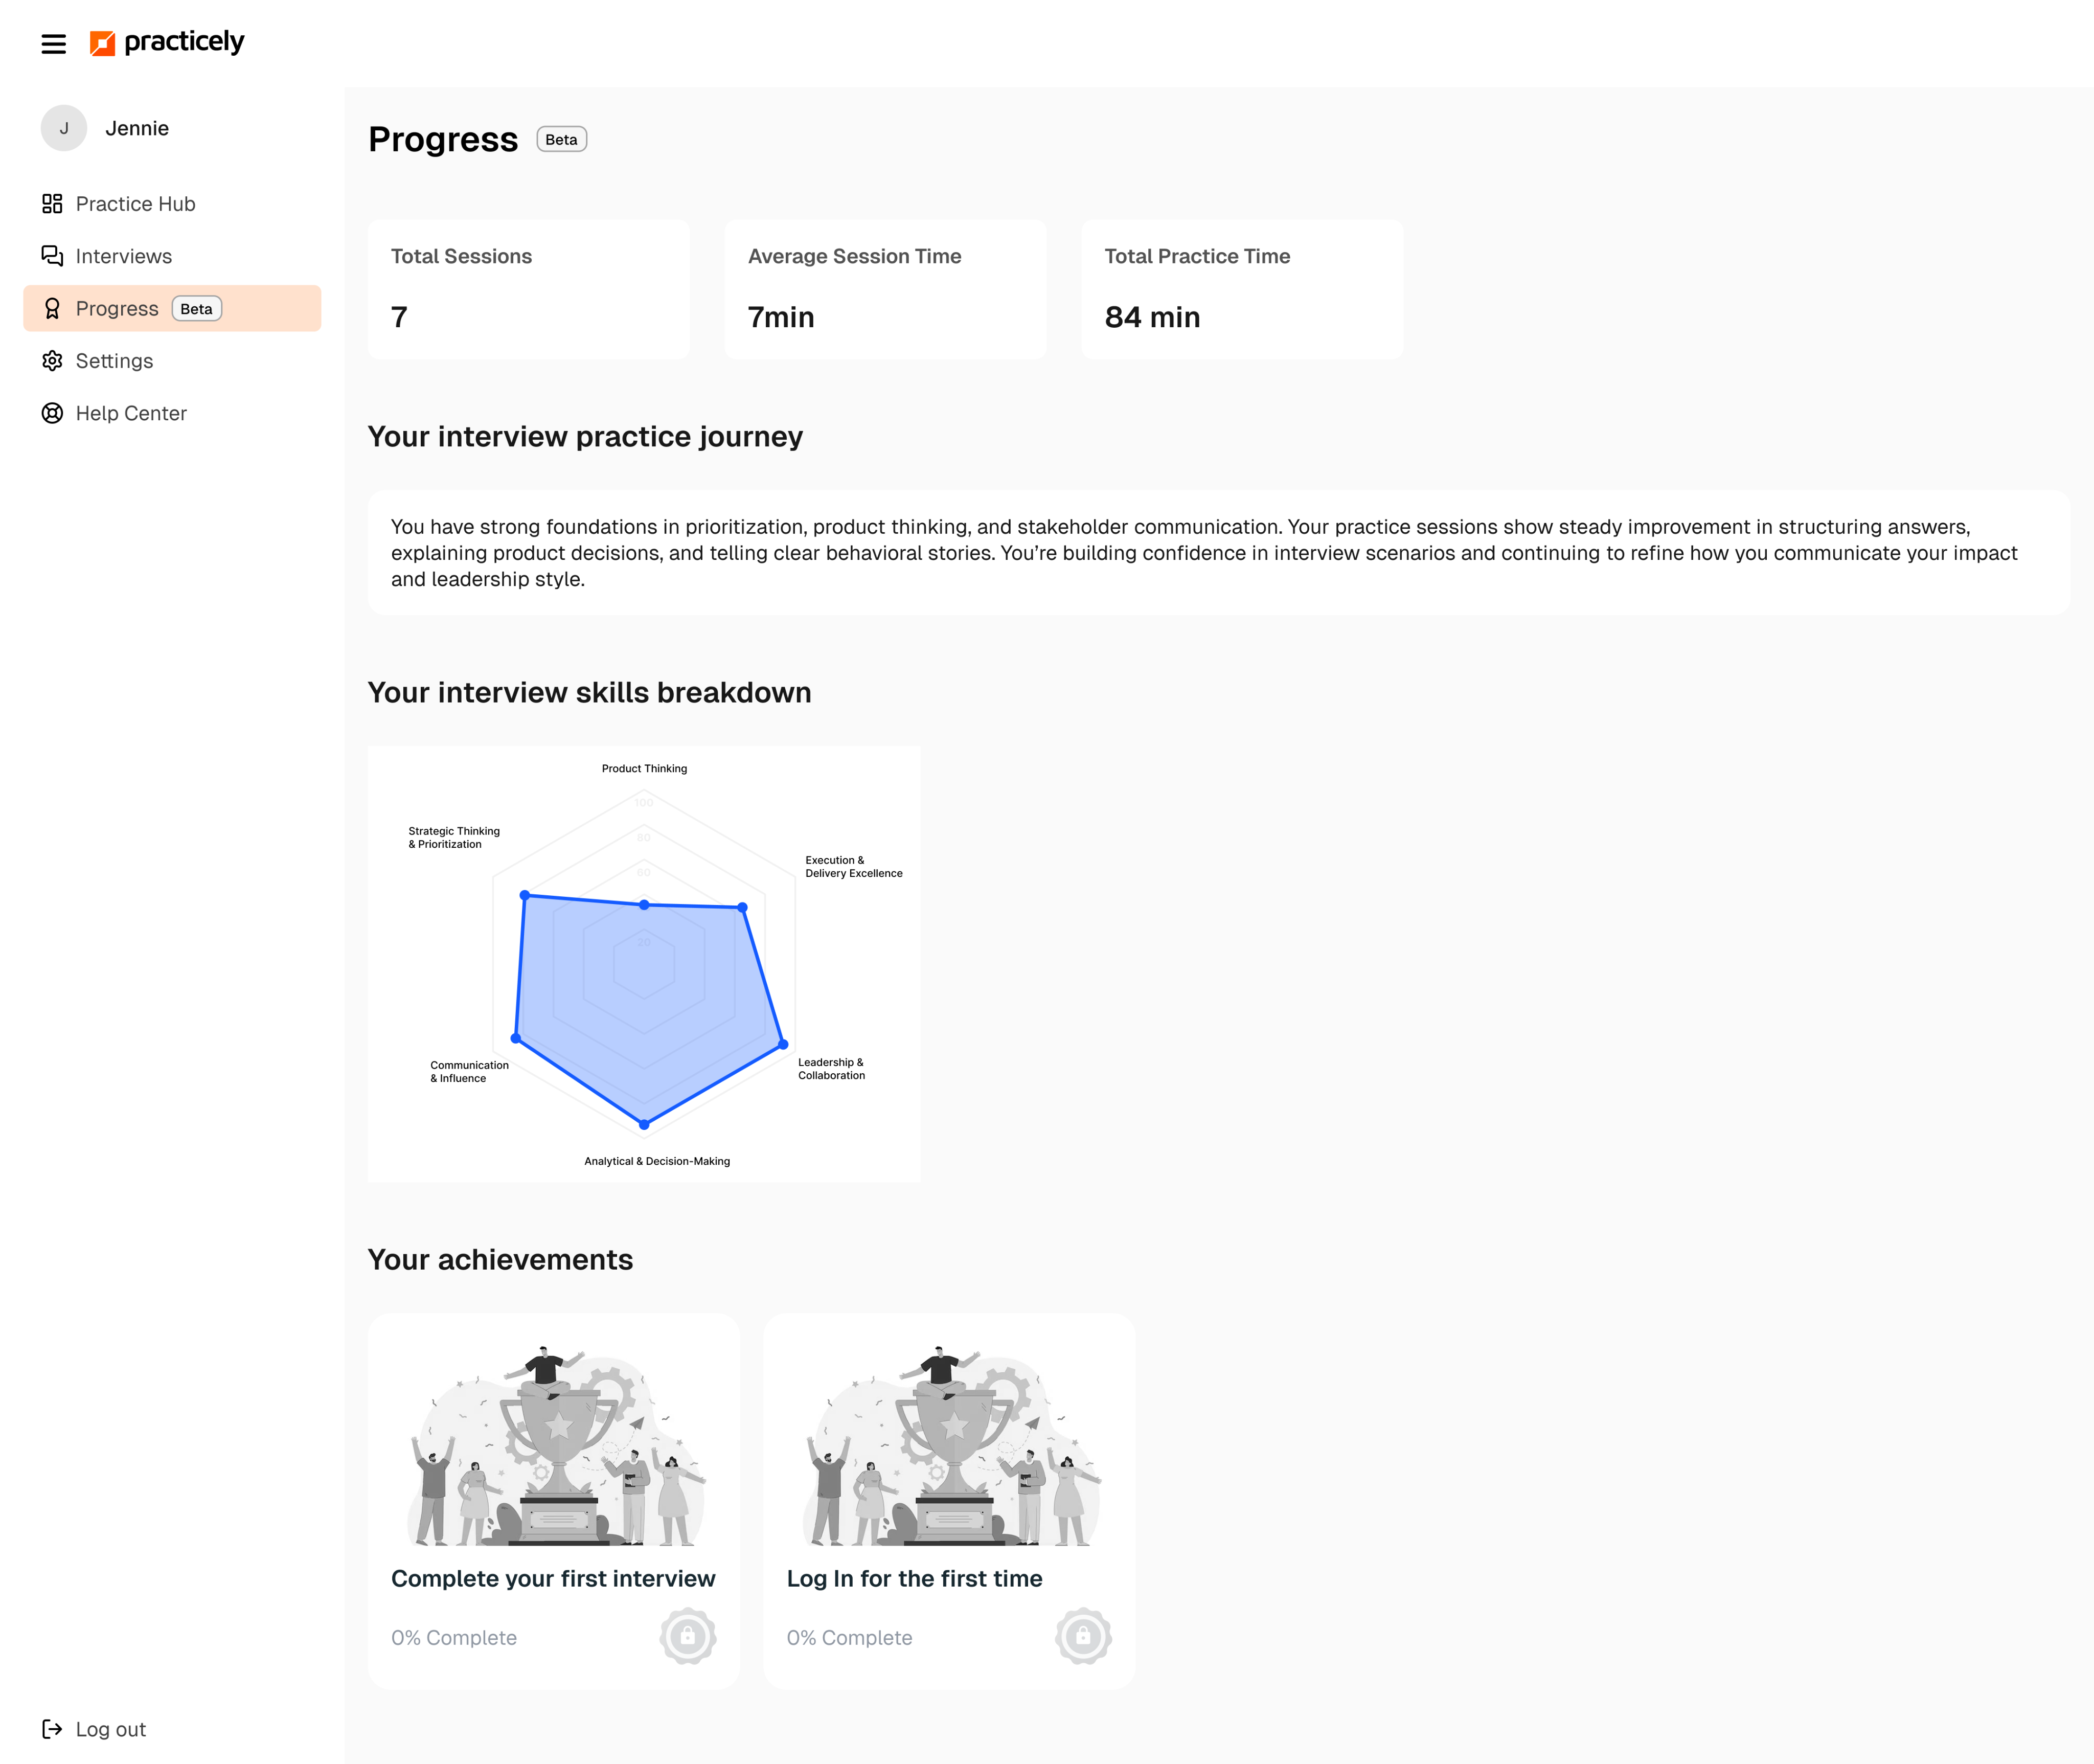The height and width of the screenshot is (1764, 2094).
Task: Click the Help Center lifebuoy icon
Action: pyautogui.click(x=52, y=413)
